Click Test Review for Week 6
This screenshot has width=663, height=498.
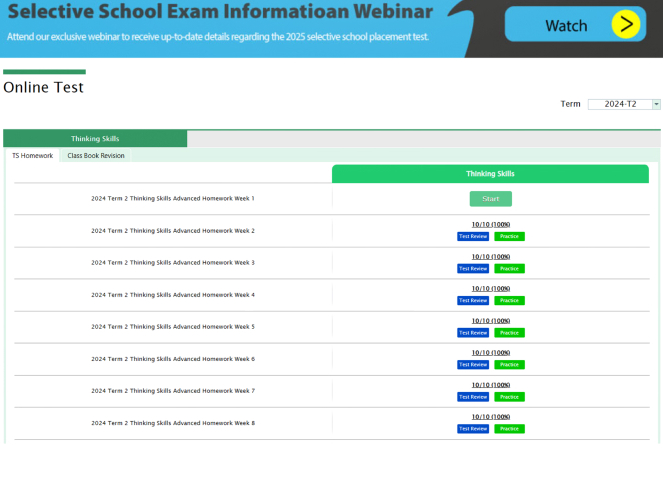click(x=473, y=364)
